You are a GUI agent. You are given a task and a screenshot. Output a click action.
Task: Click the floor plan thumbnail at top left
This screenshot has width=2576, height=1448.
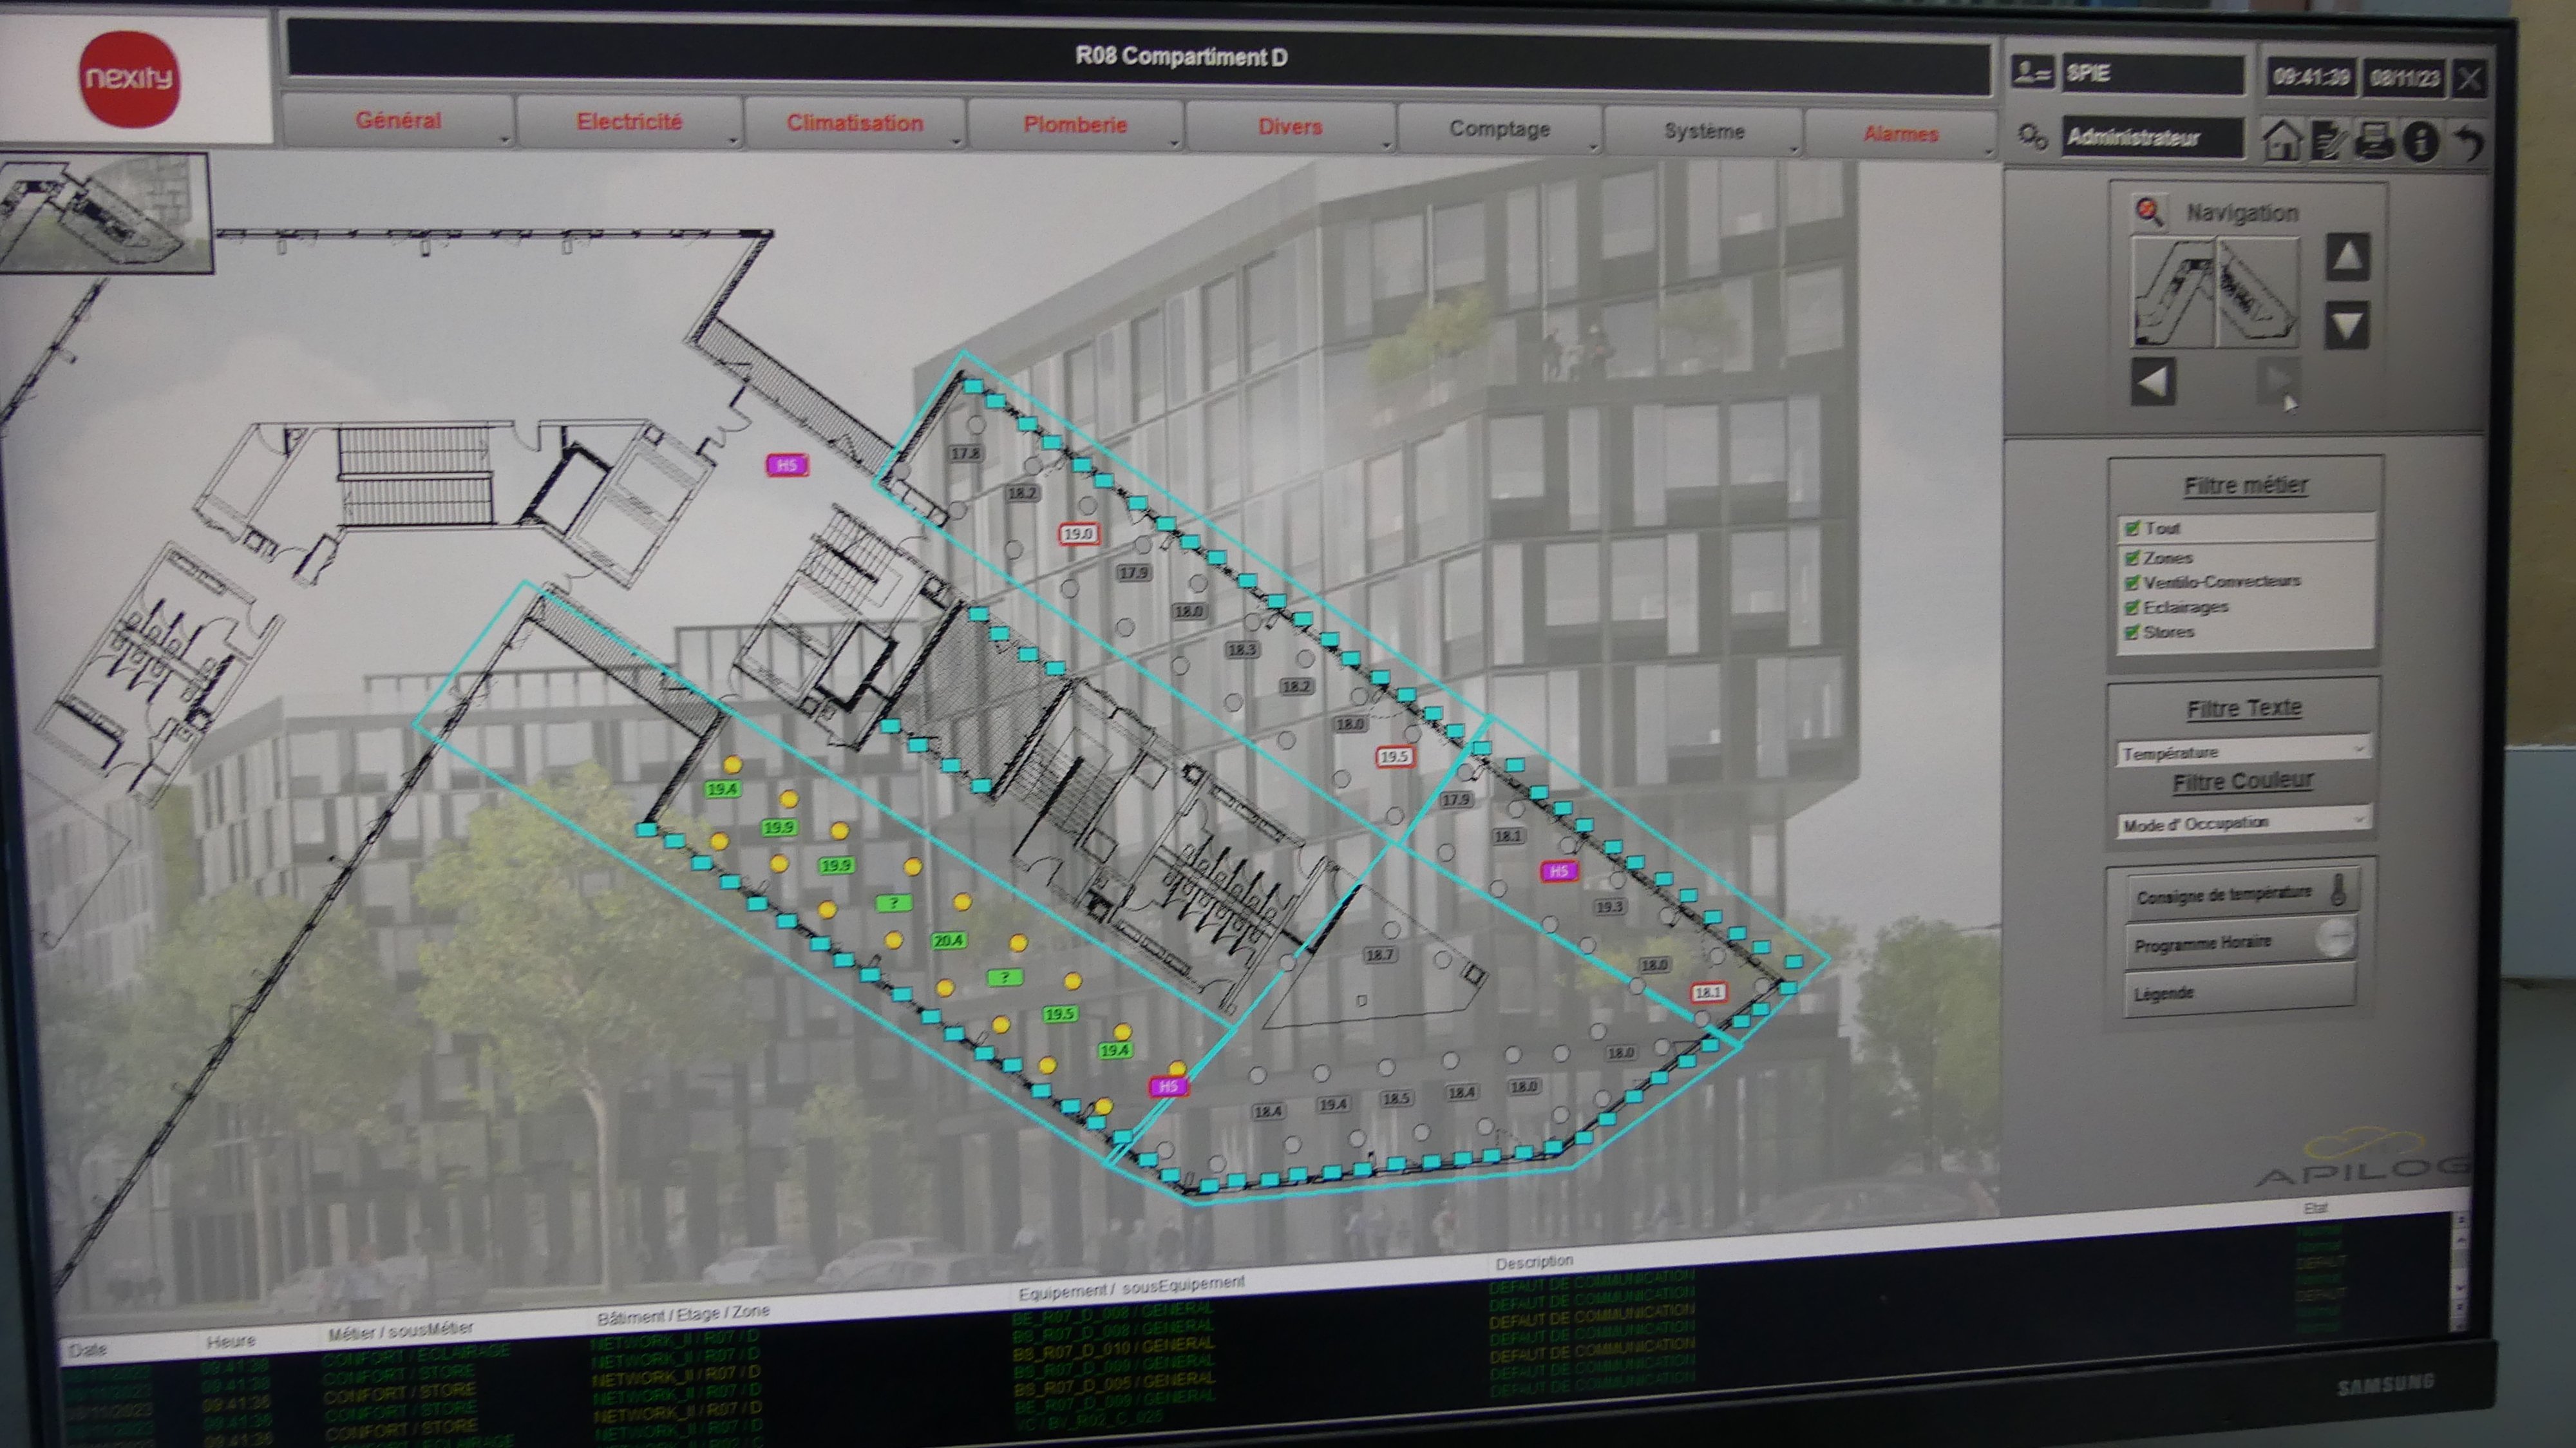click(x=105, y=212)
